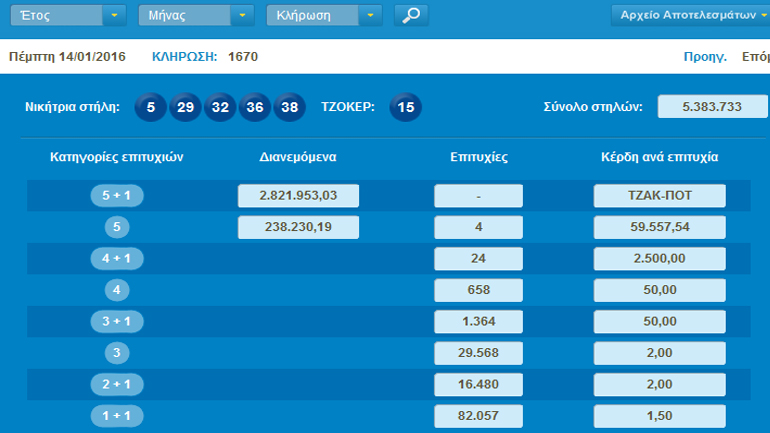Open the Αρχείο Αποτελεσμάτων menu
The height and width of the screenshot is (433, 770).
pyautogui.click(x=689, y=15)
